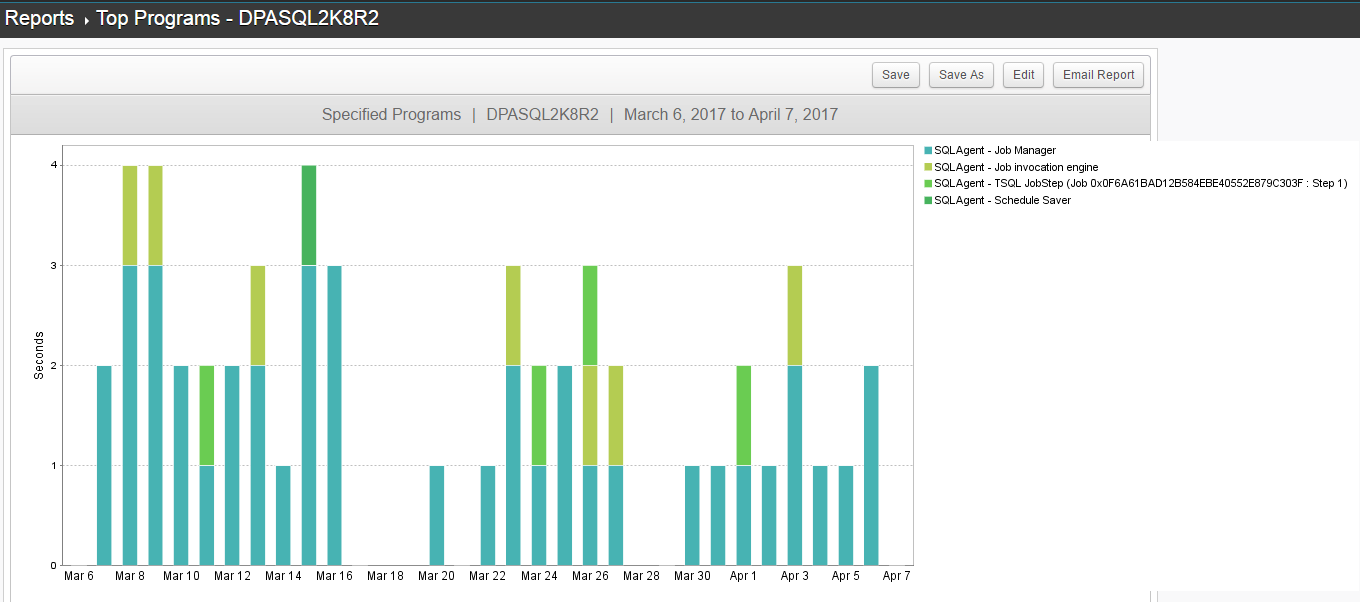This screenshot has width=1360, height=602.
Task: Click the single bar between Mar 6 and Mar 8
Action: point(104,465)
